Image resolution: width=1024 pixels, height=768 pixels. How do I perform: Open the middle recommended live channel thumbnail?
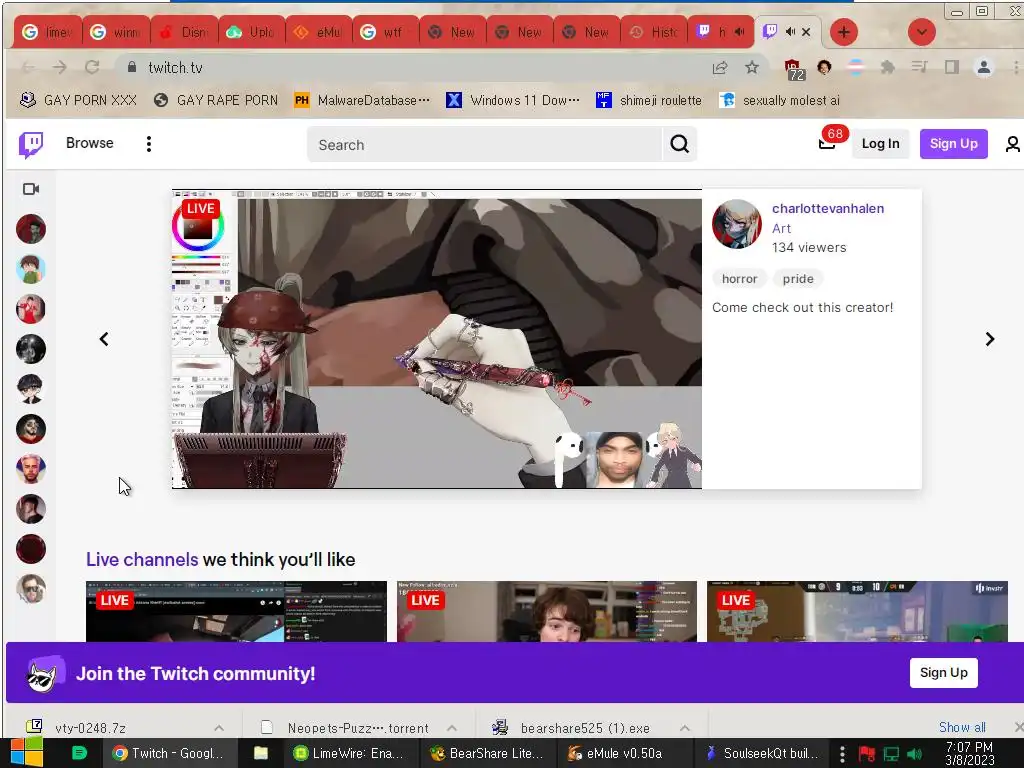[x=547, y=611]
